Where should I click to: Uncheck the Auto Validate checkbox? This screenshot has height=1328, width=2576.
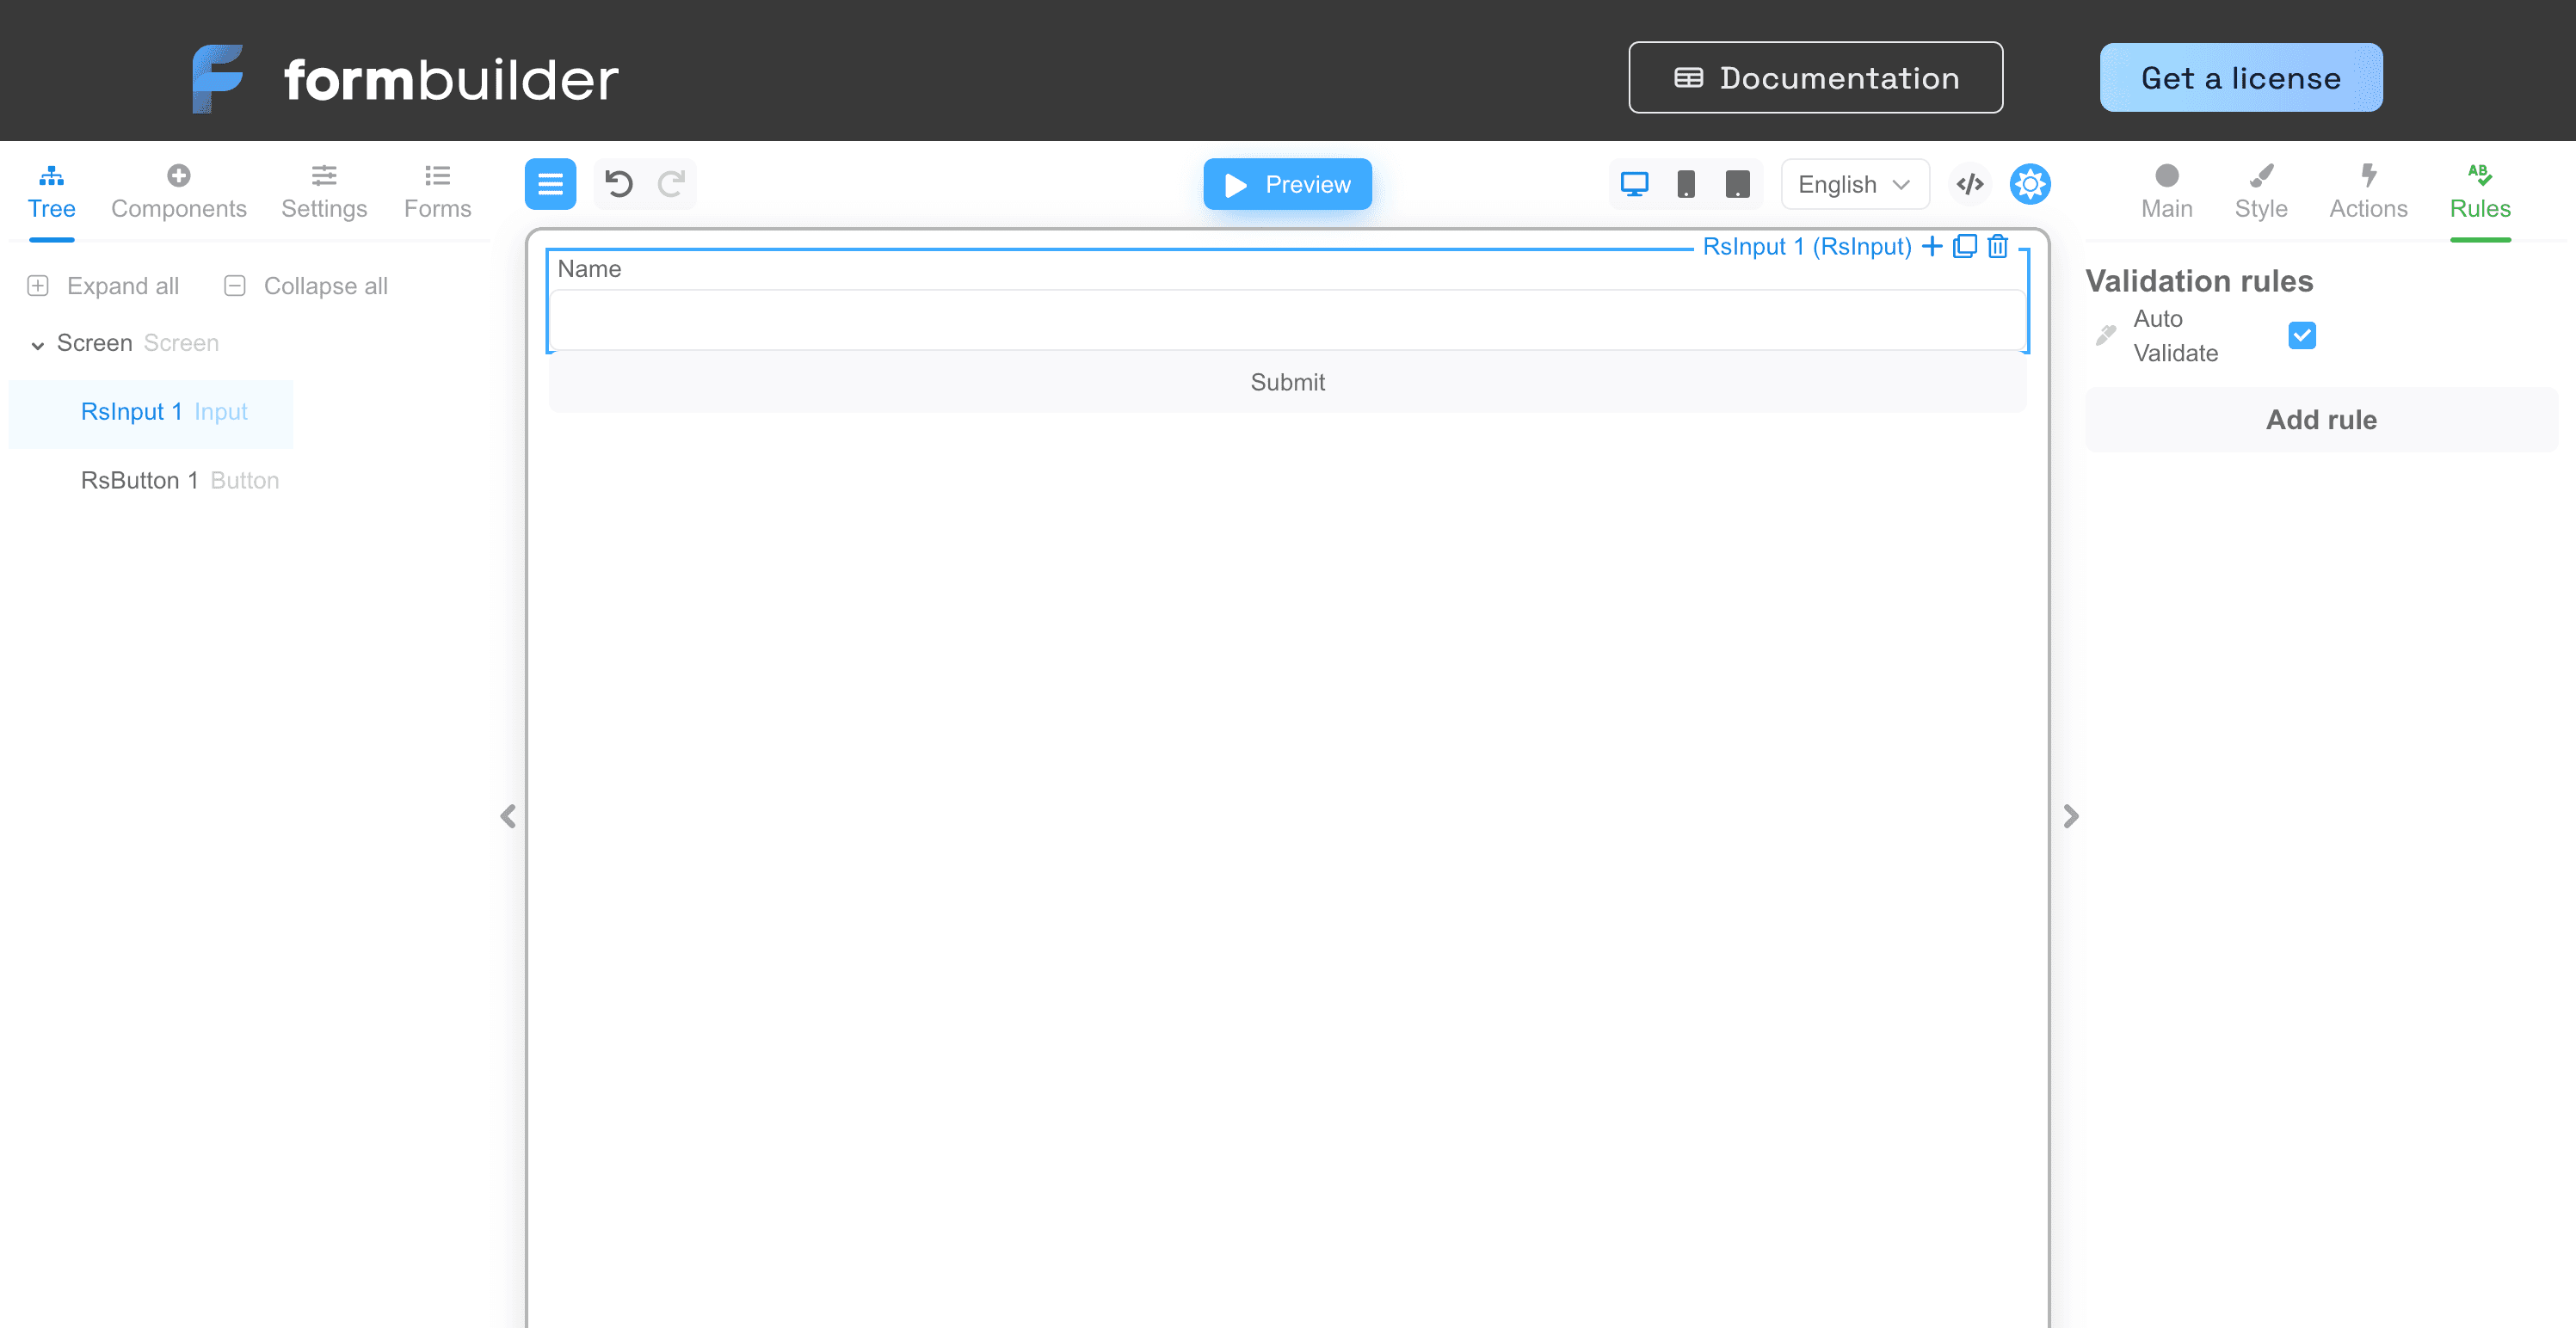tap(2301, 335)
